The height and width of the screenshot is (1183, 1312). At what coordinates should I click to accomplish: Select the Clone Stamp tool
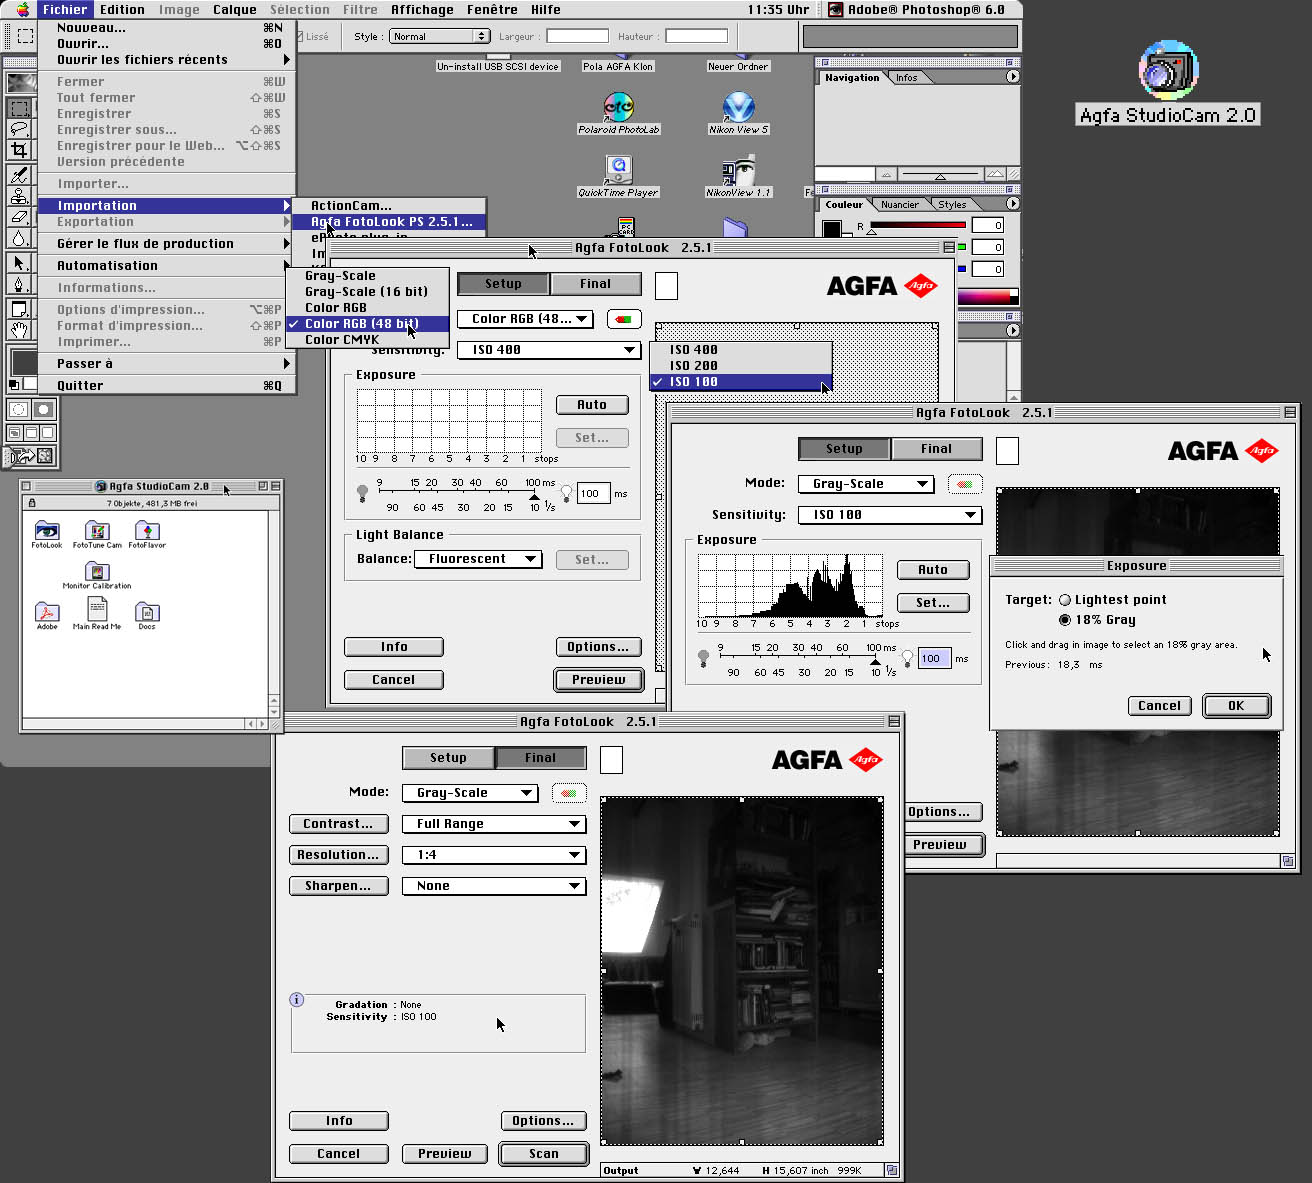pos(19,196)
